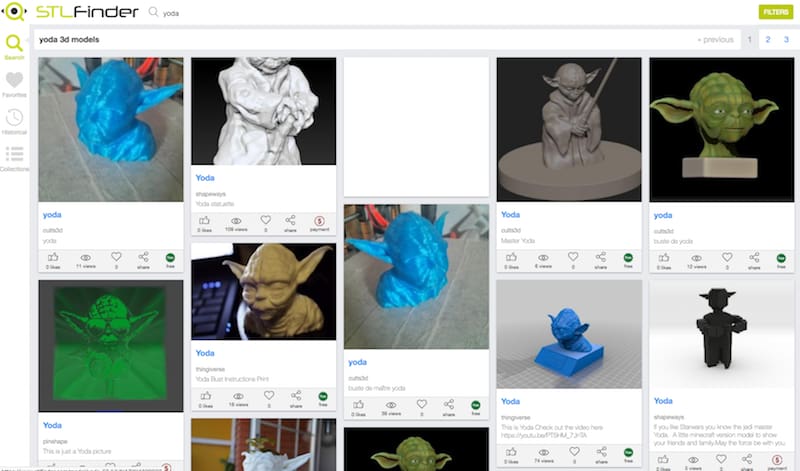Screen dimensions: 800x471
Task: Open the Search section in sidebar
Action: pos(14,47)
